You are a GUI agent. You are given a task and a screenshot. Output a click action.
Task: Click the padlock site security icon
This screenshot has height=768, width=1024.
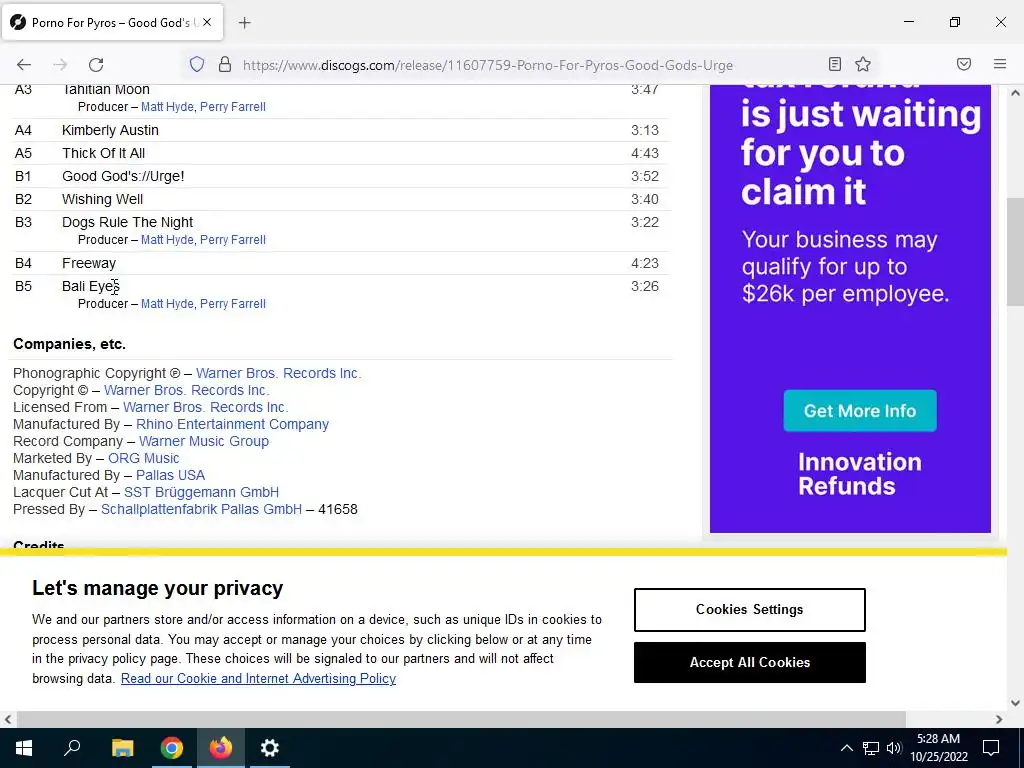point(225,65)
